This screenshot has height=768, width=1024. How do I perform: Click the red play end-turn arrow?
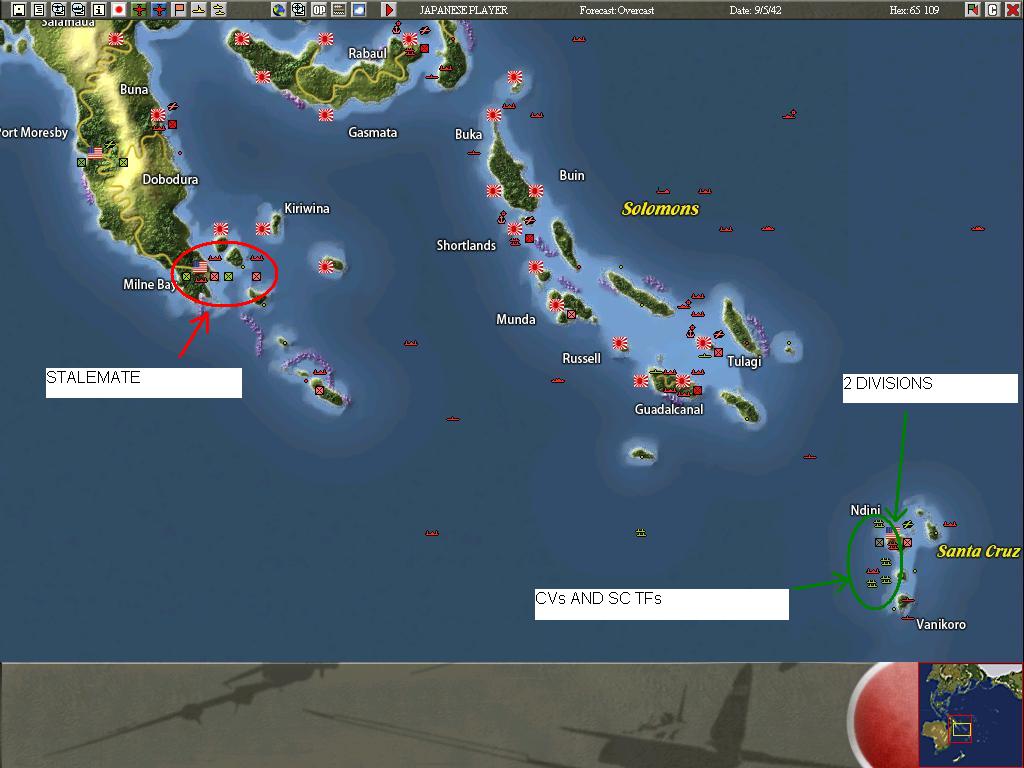click(389, 10)
